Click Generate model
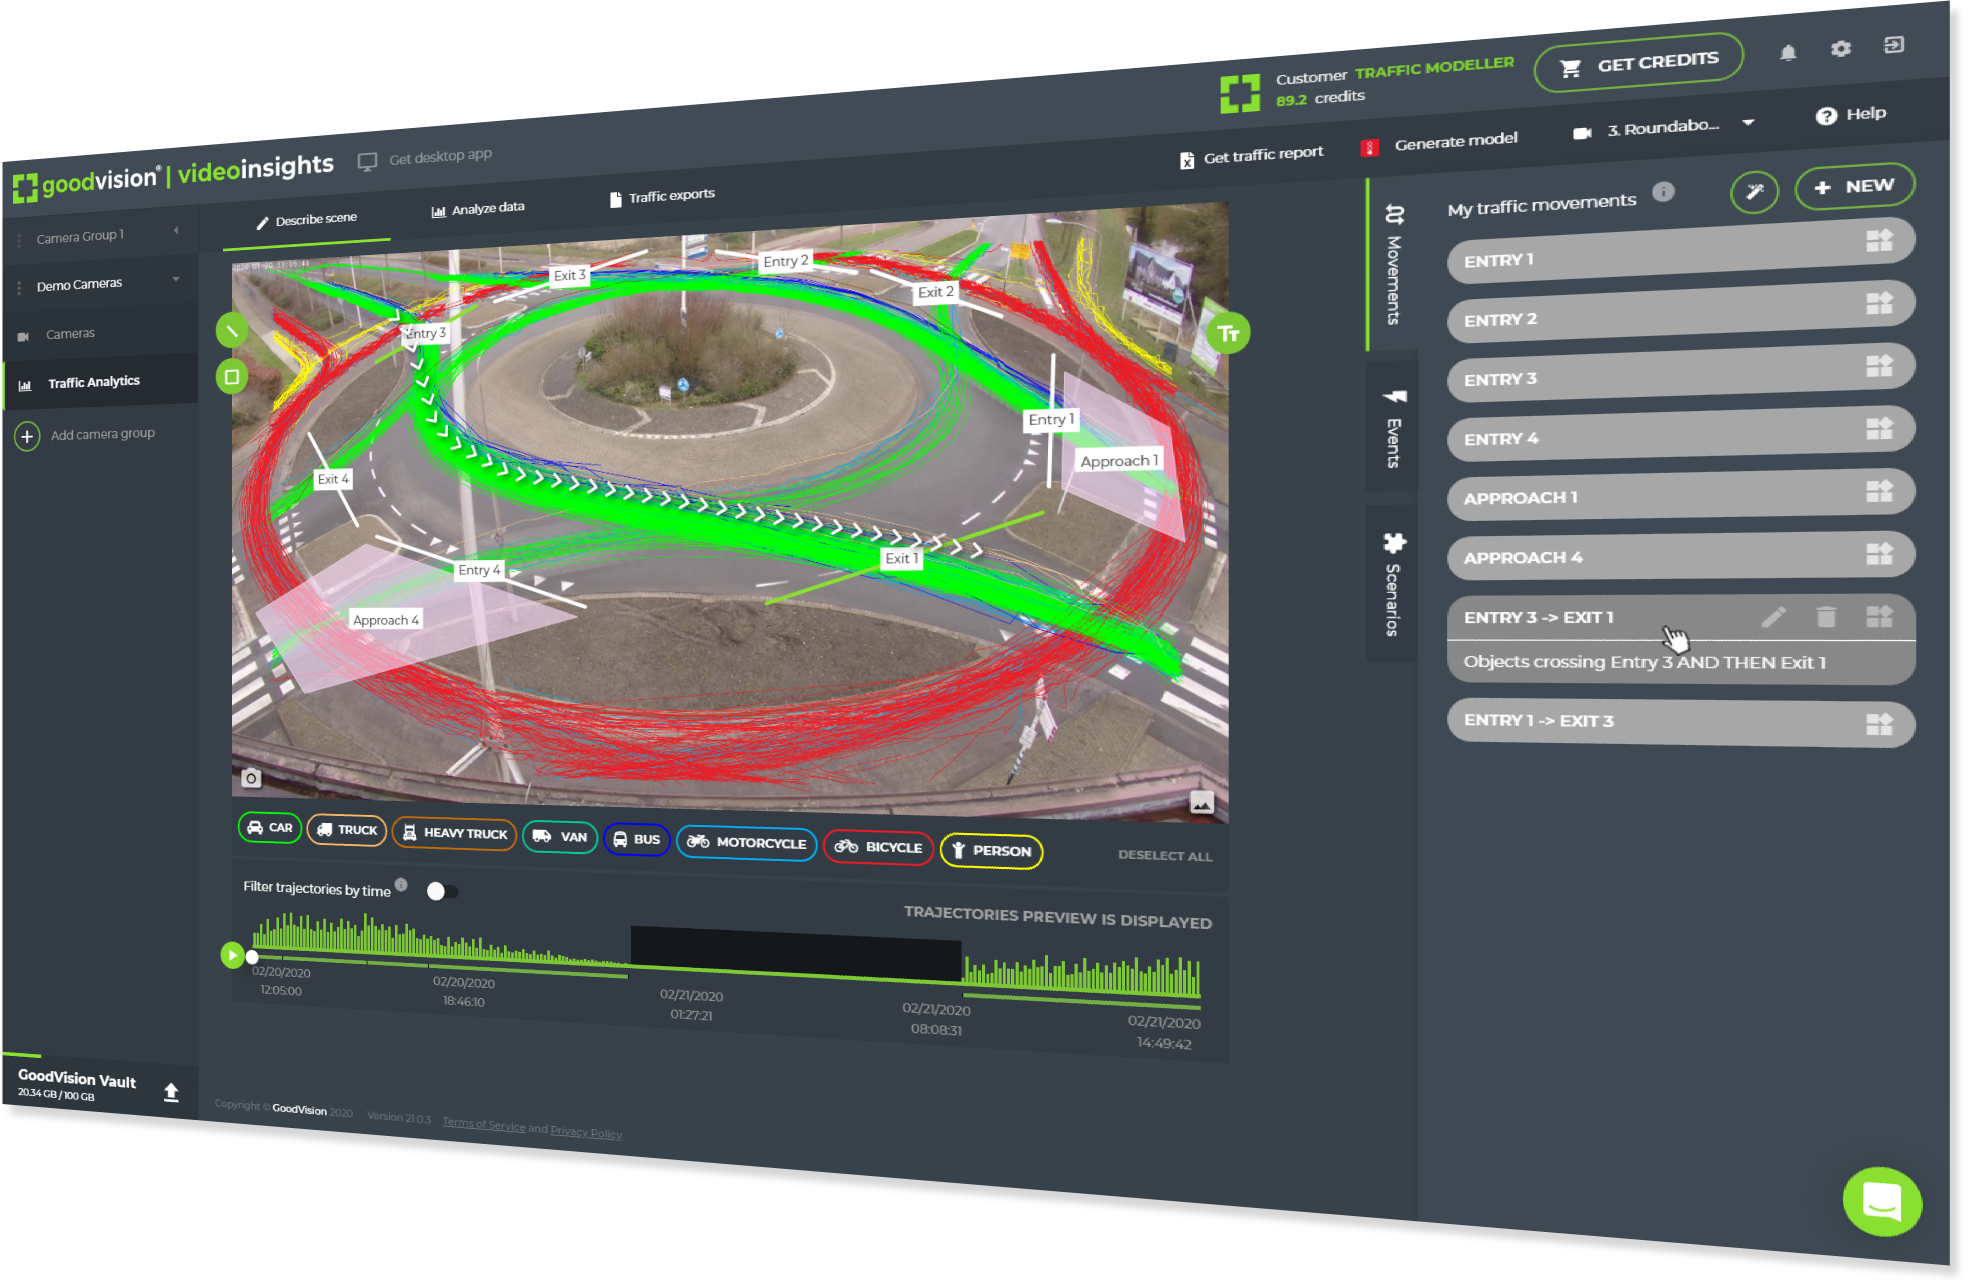 click(1440, 143)
